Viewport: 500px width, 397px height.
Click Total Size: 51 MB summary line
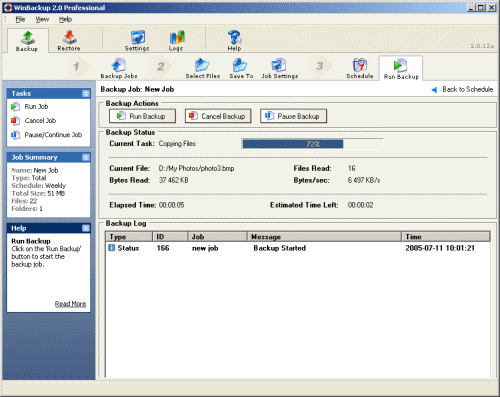pyautogui.click(x=38, y=193)
